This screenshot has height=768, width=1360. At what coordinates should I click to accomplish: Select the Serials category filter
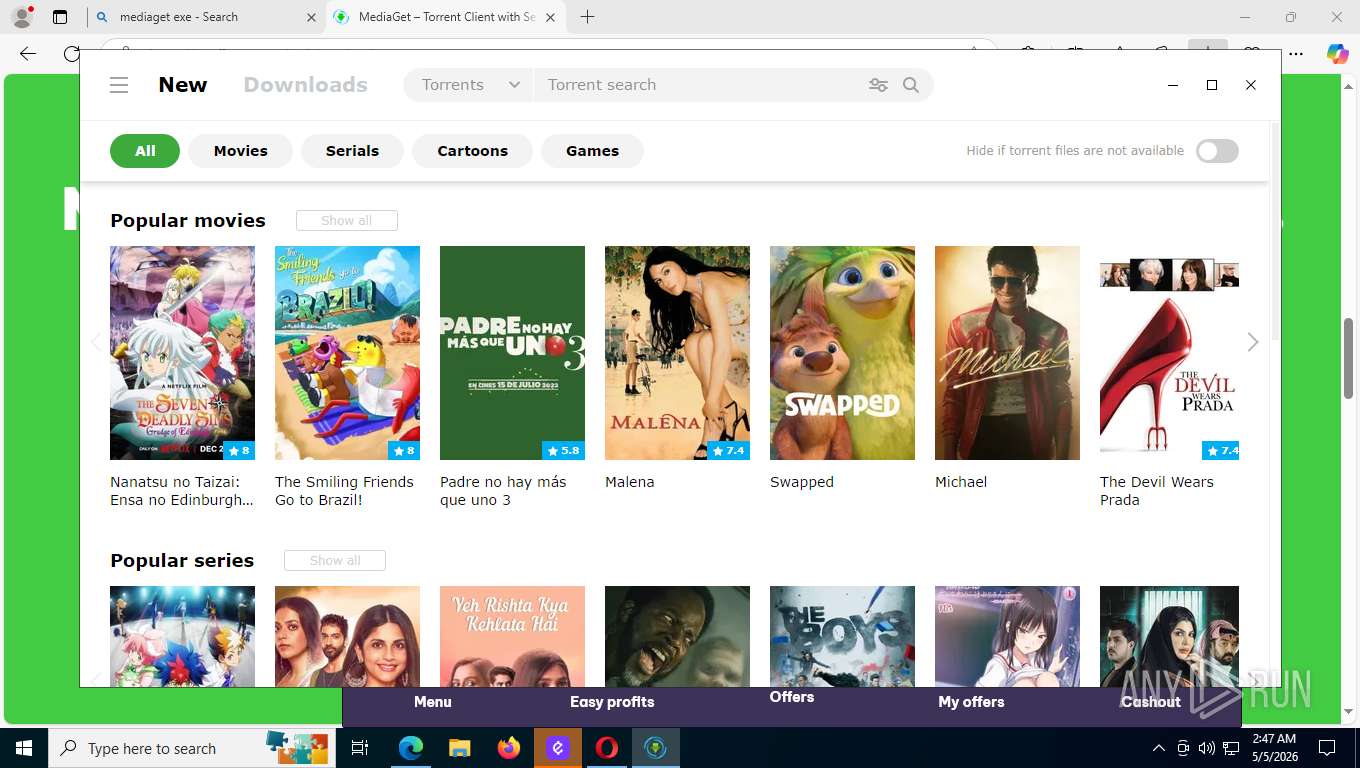(x=352, y=151)
